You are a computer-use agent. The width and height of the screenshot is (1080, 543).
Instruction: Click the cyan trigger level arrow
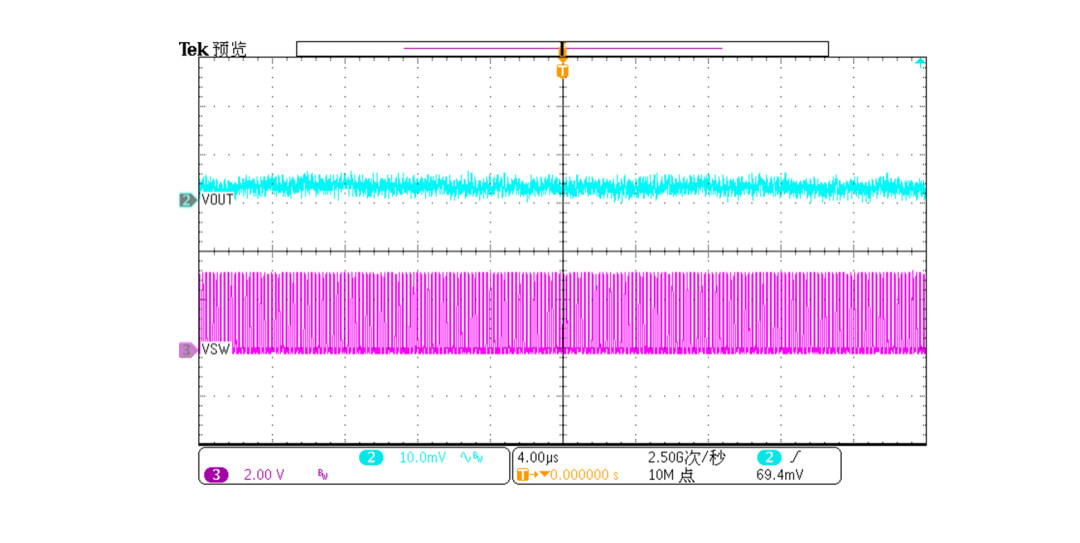[x=919, y=63]
